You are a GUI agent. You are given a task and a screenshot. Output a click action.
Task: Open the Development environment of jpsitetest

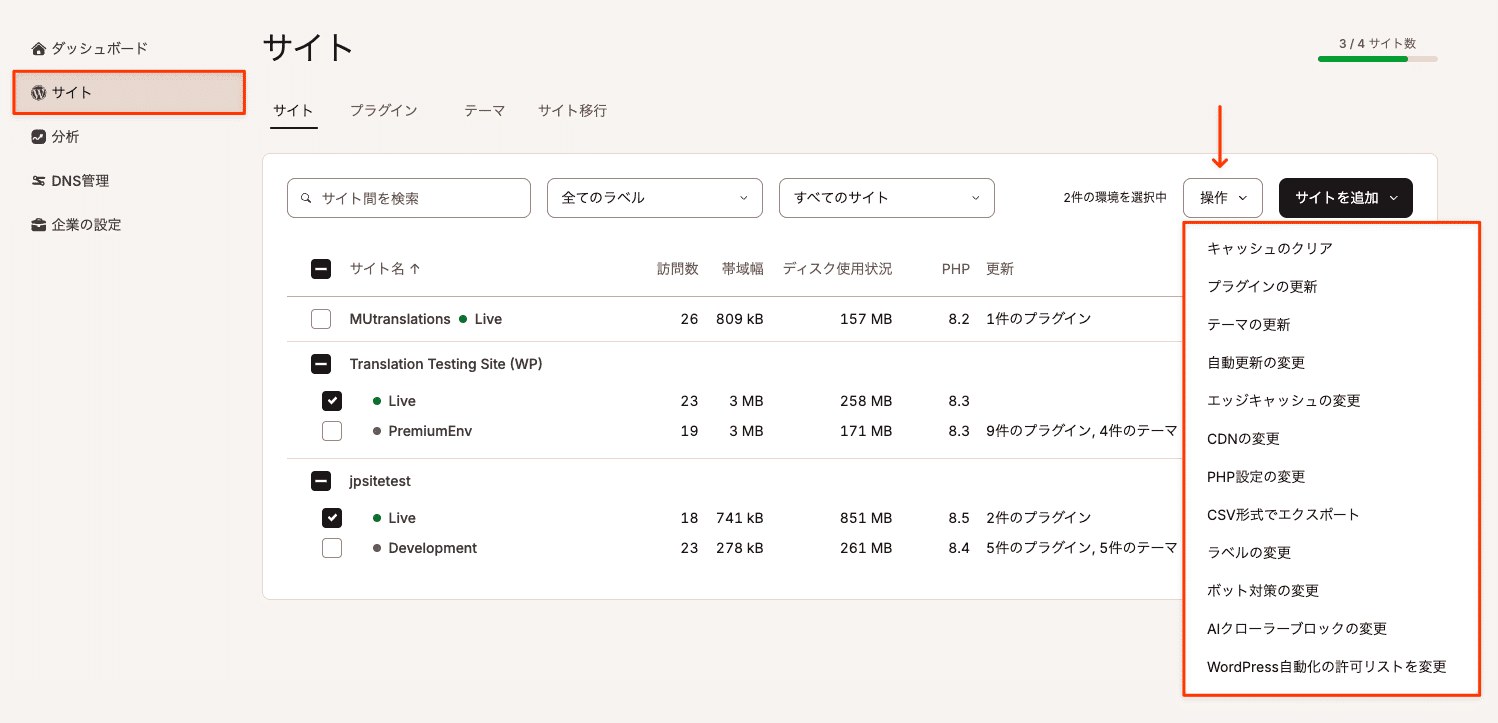pos(432,548)
